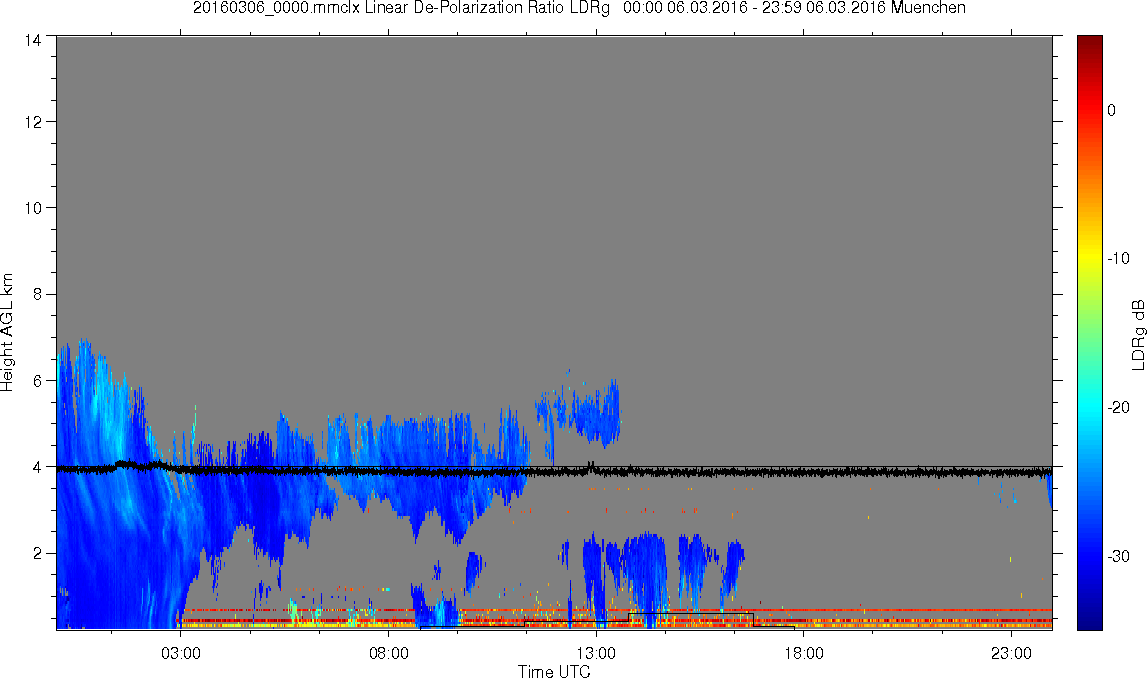Image resolution: width=1147 pixels, height=678 pixels.
Task: Click the 'Time UTC' axis title
Action: [554, 671]
